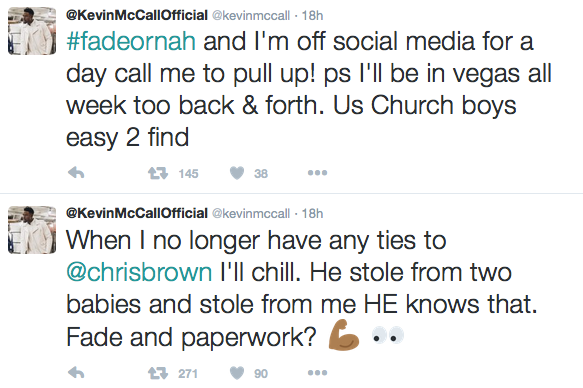Retweet the #fadeornah tweet
The height and width of the screenshot is (388, 583).
tap(158, 173)
